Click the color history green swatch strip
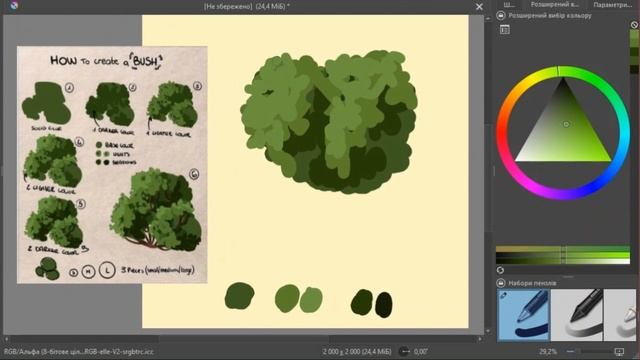This screenshot has width=640, height=360. [634, 51]
